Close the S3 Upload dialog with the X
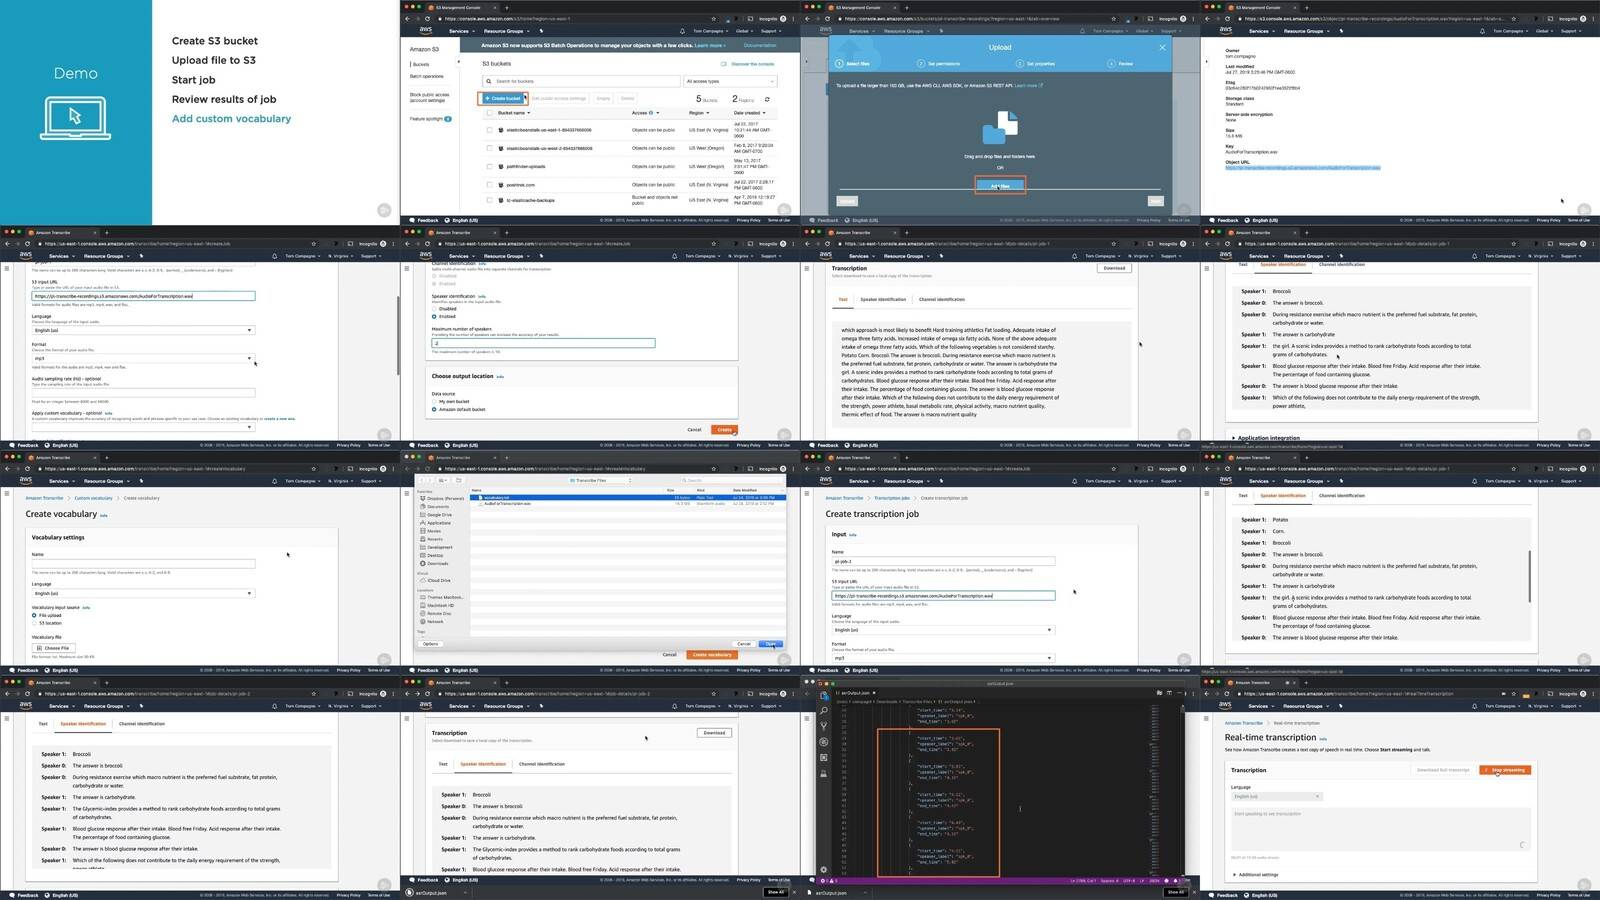The image size is (1600, 900). pyautogui.click(x=1162, y=47)
